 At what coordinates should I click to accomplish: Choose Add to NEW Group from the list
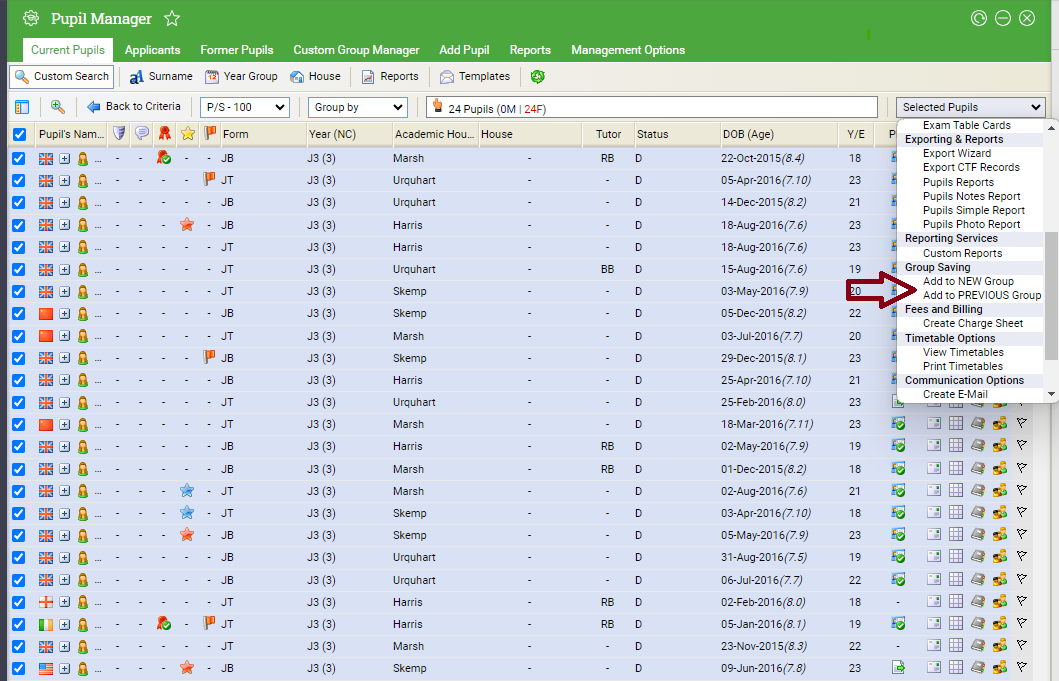click(x=968, y=281)
